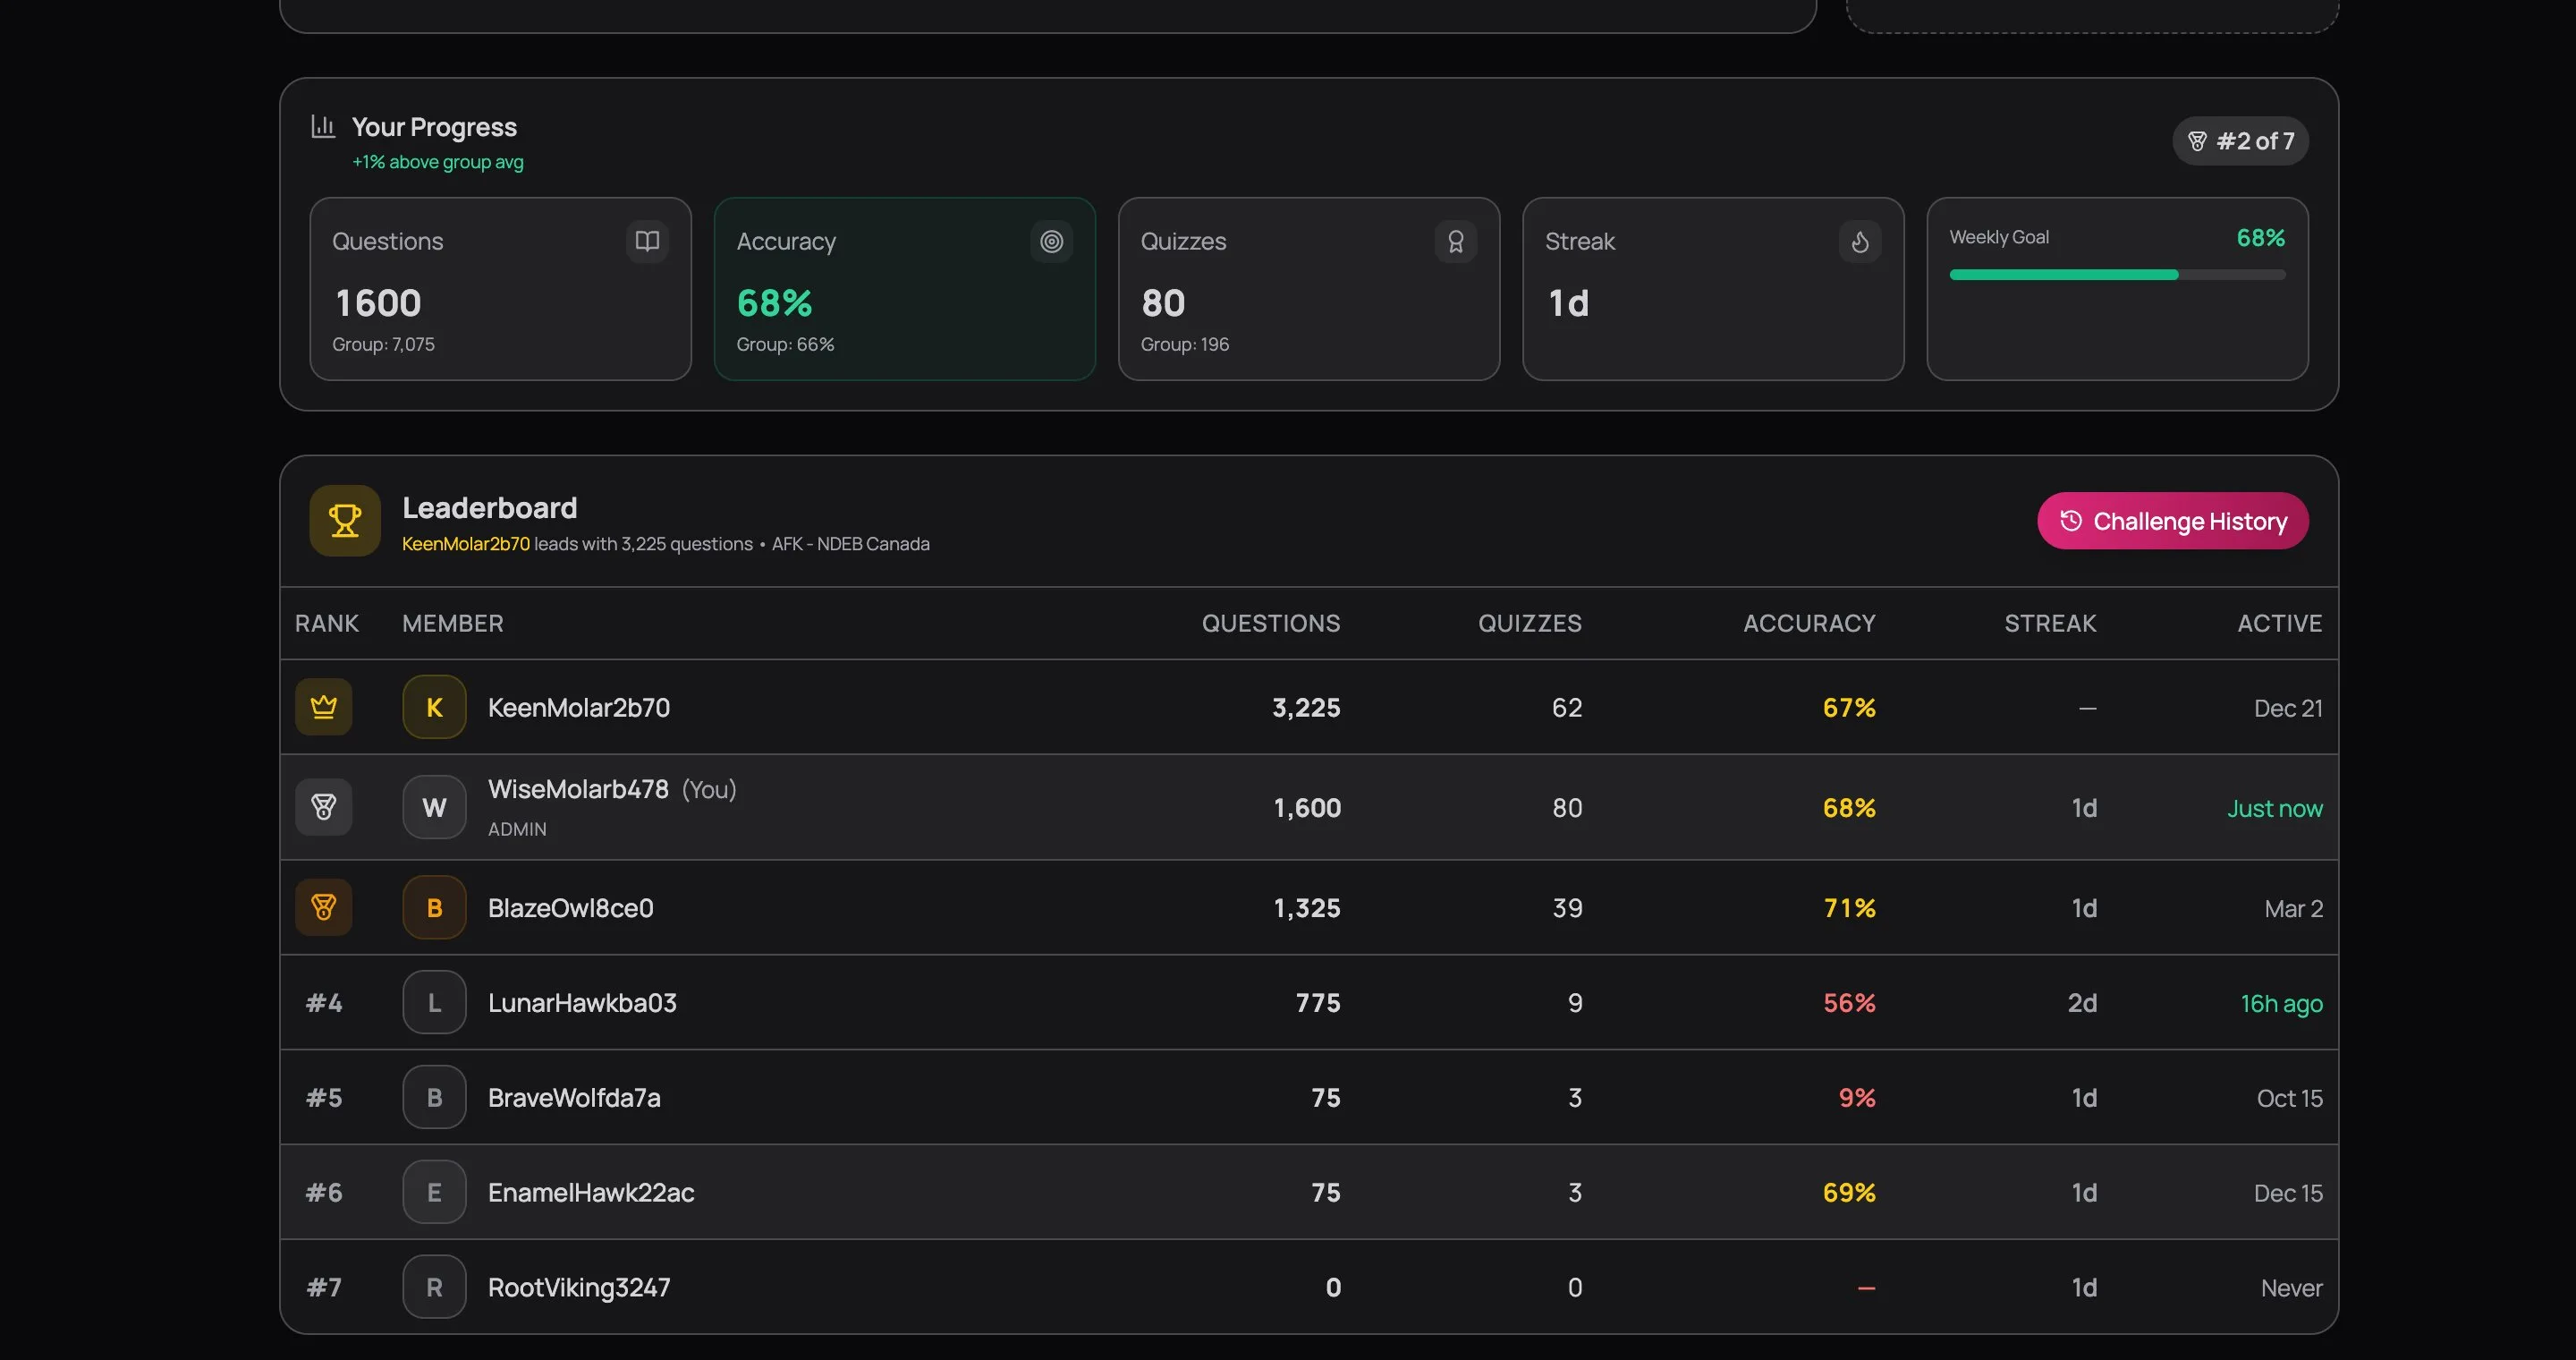
Task: Click the QUESTIONS column header
Action: [1271, 623]
